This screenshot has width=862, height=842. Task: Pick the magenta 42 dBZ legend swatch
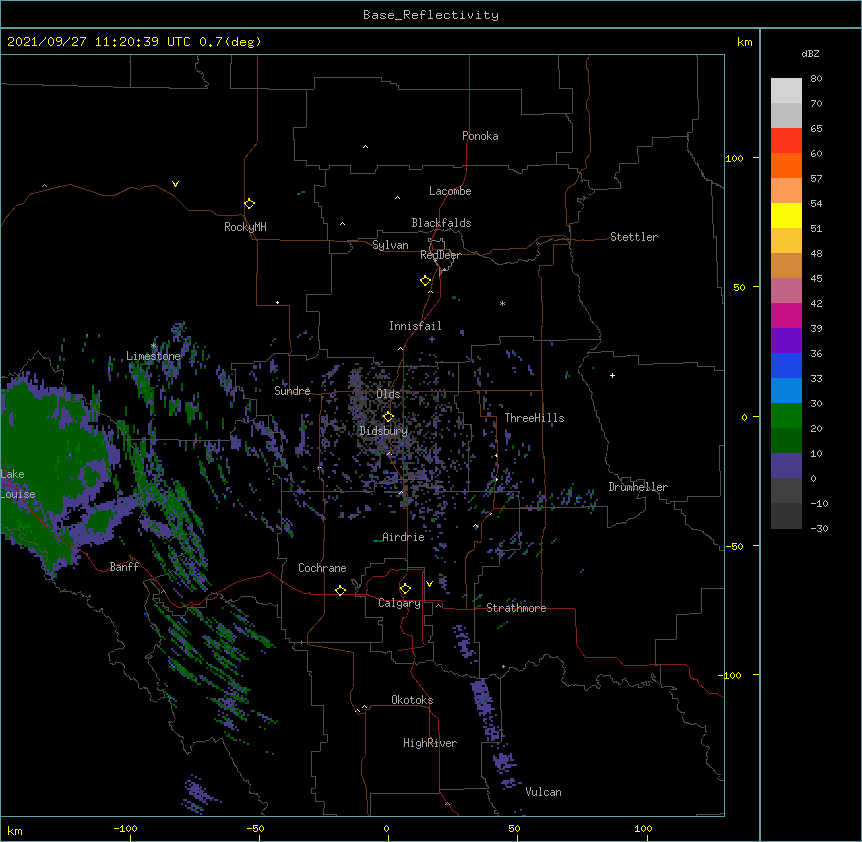[786, 315]
